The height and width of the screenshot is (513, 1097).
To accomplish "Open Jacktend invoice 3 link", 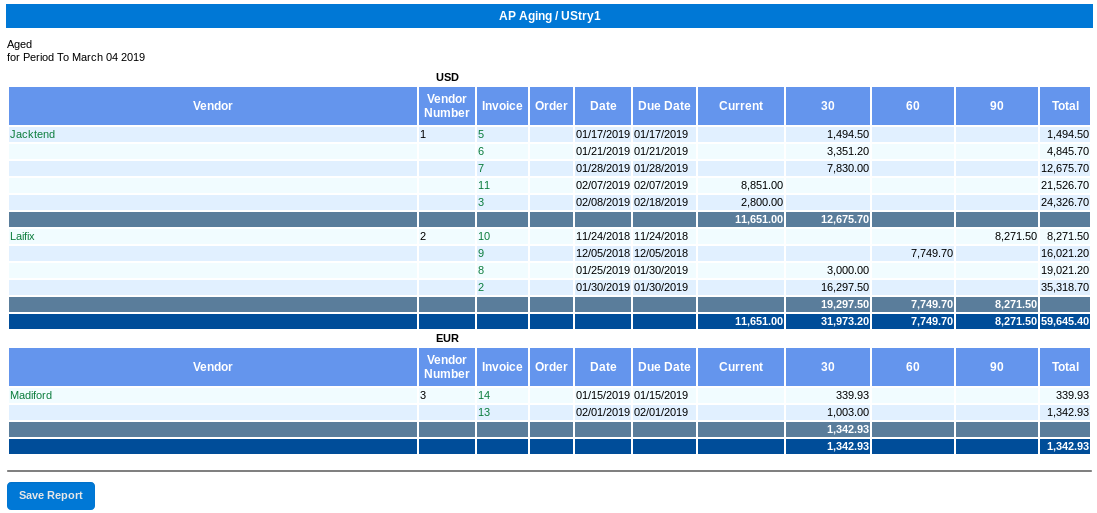I will pyautogui.click(x=481, y=202).
